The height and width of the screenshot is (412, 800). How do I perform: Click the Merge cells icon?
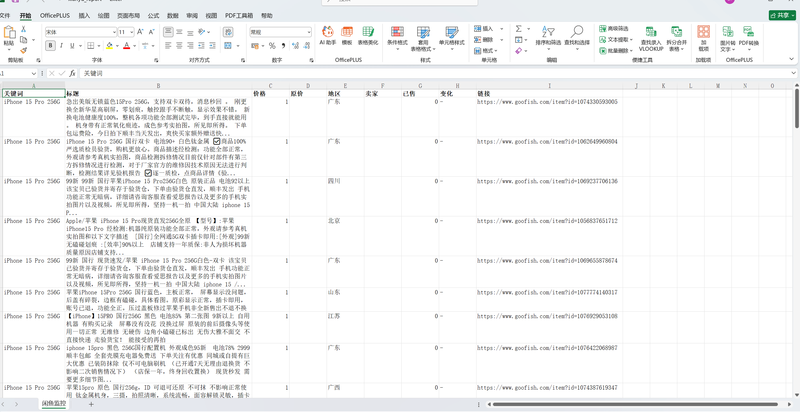point(227,45)
